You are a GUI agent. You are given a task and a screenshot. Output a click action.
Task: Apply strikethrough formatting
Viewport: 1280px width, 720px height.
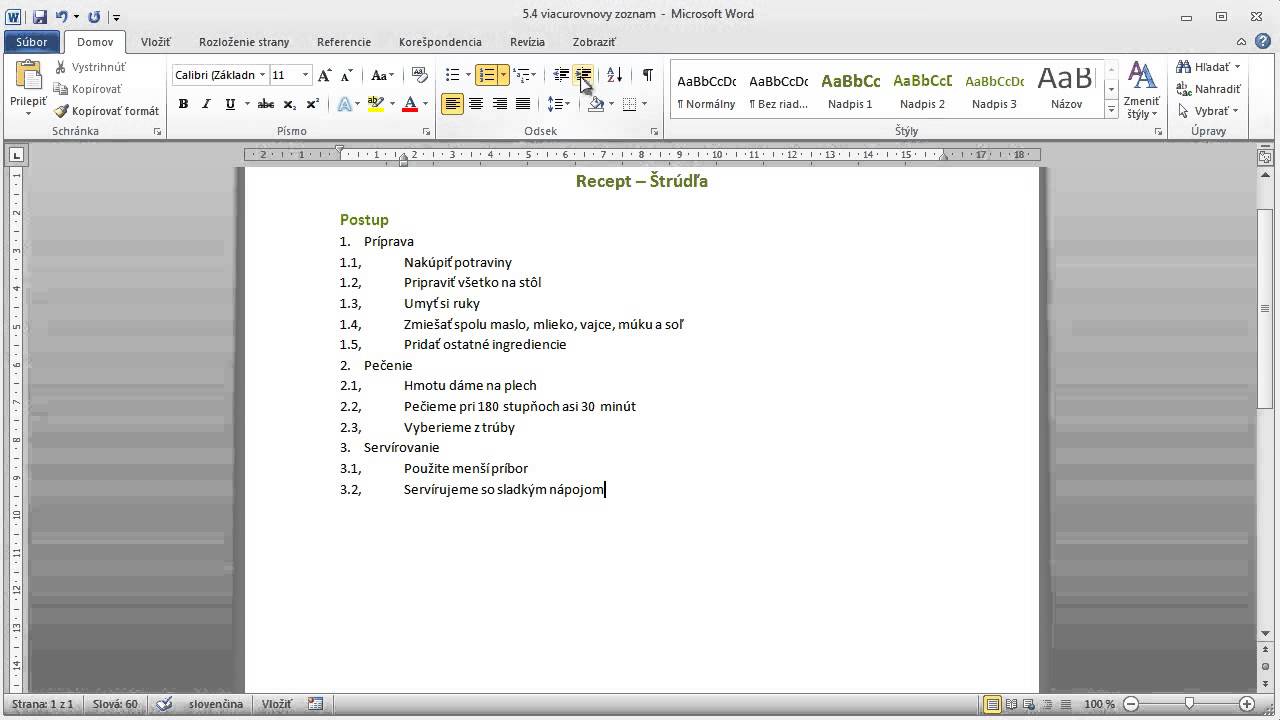265,104
